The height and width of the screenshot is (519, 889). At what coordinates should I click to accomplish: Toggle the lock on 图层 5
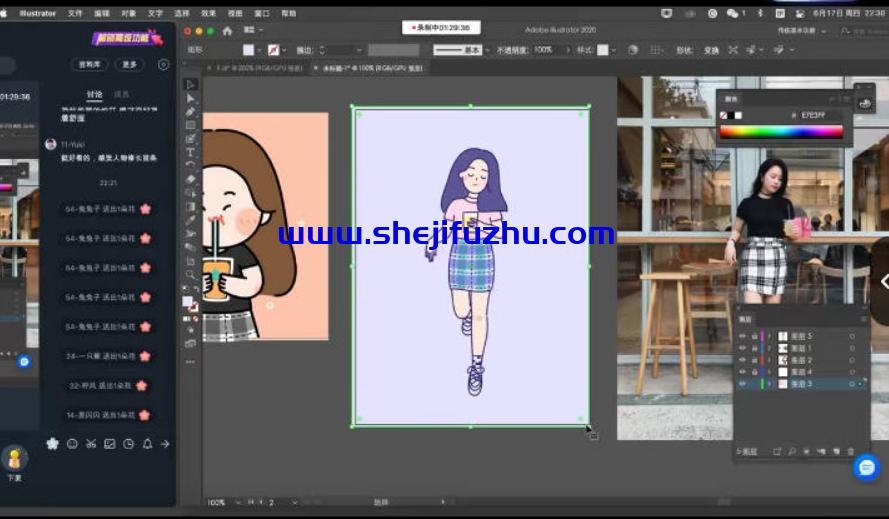tap(755, 336)
